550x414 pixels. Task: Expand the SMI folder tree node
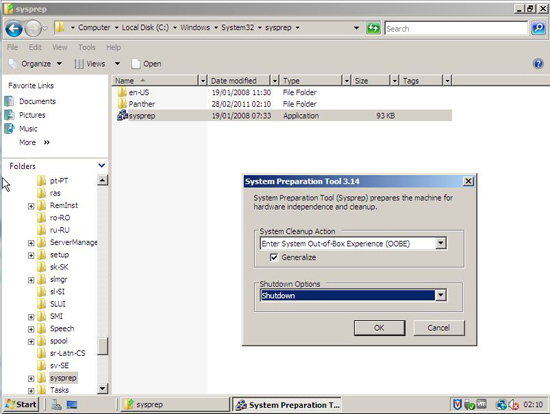tap(31, 317)
